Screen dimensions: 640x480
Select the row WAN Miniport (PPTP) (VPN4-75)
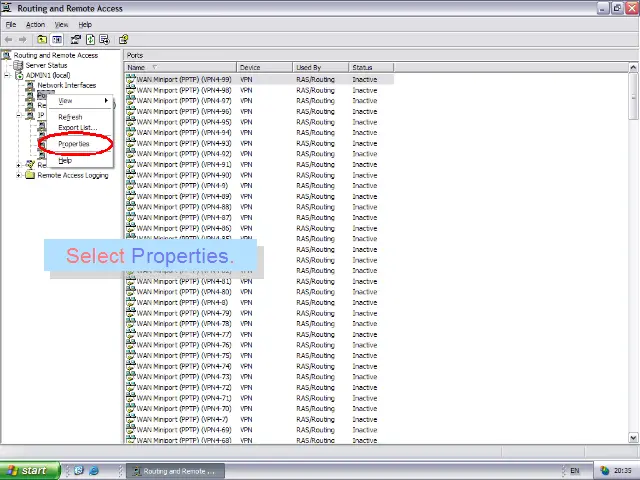pos(260,356)
